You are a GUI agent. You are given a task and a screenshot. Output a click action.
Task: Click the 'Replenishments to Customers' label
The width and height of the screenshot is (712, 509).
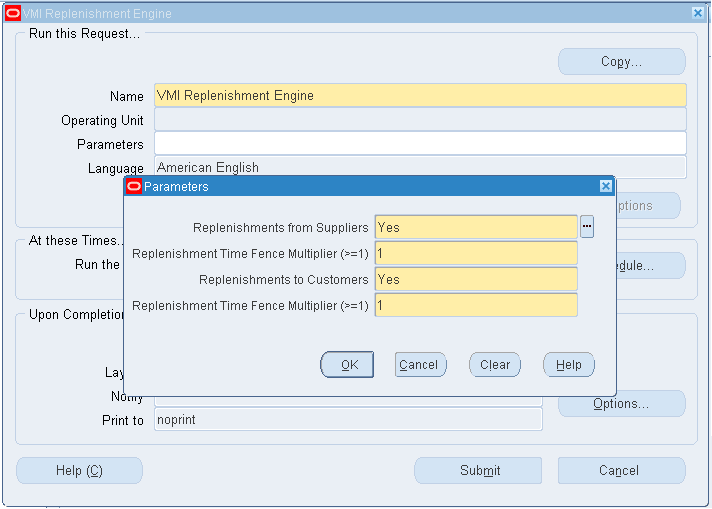pos(283,280)
